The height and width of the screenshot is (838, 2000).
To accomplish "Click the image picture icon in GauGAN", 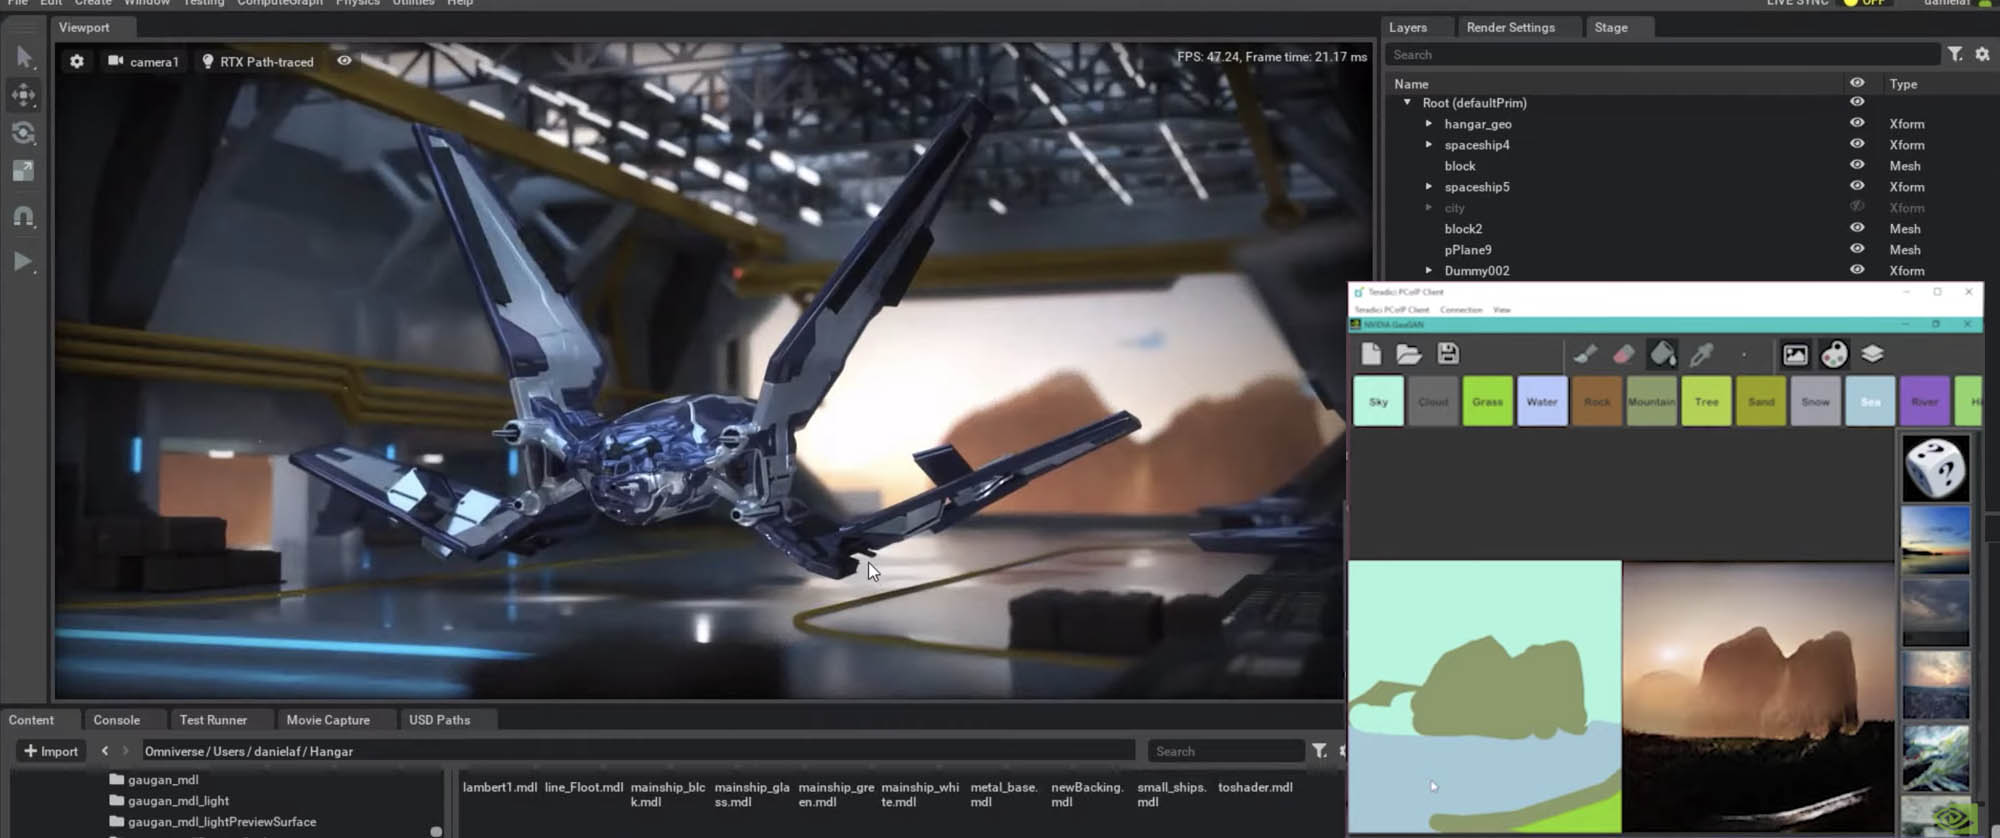I will point(1795,354).
